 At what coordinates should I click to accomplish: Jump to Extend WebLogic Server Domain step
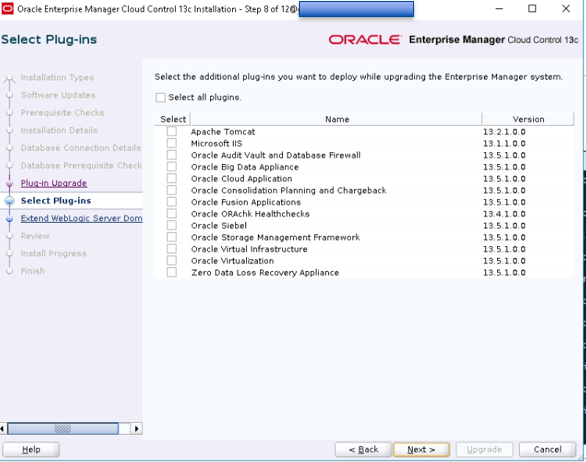tap(81, 218)
